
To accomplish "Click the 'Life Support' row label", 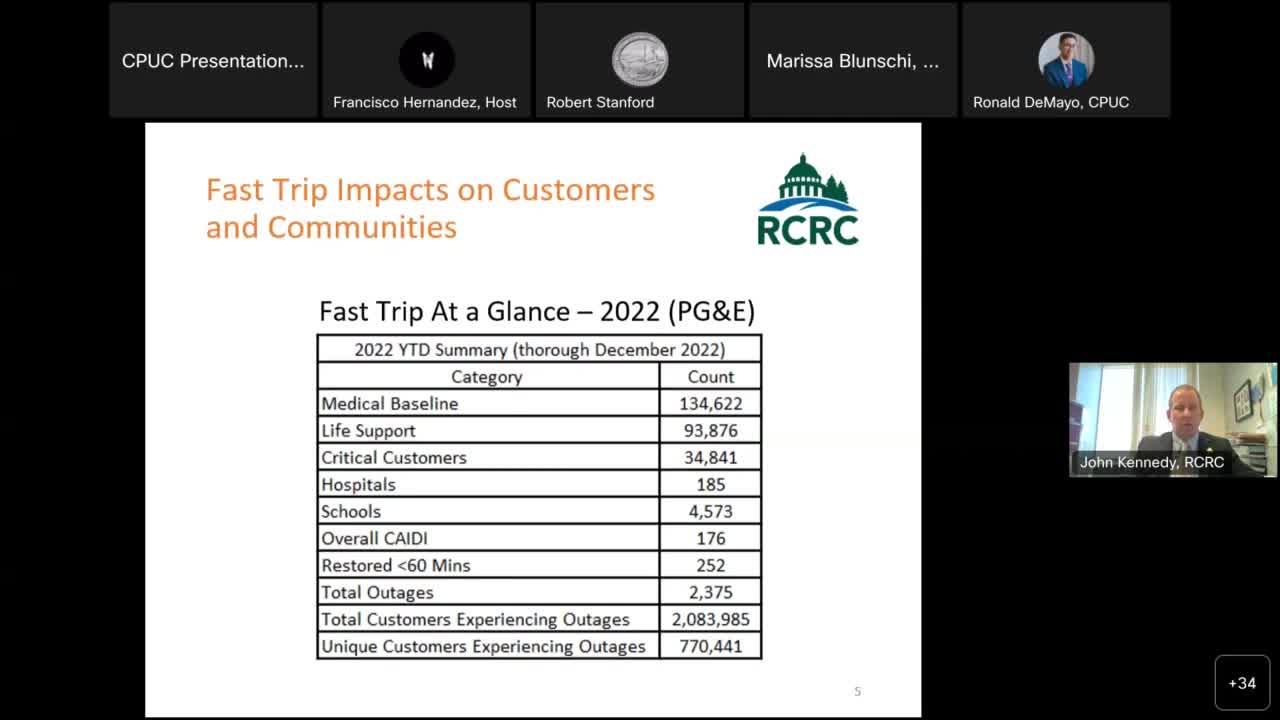I will (368, 431).
